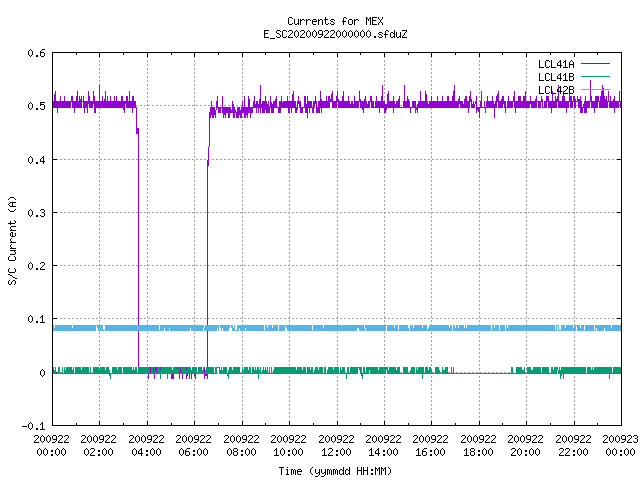Click the LCL41B legend label
The height and width of the screenshot is (480, 640).
coord(556,77)
